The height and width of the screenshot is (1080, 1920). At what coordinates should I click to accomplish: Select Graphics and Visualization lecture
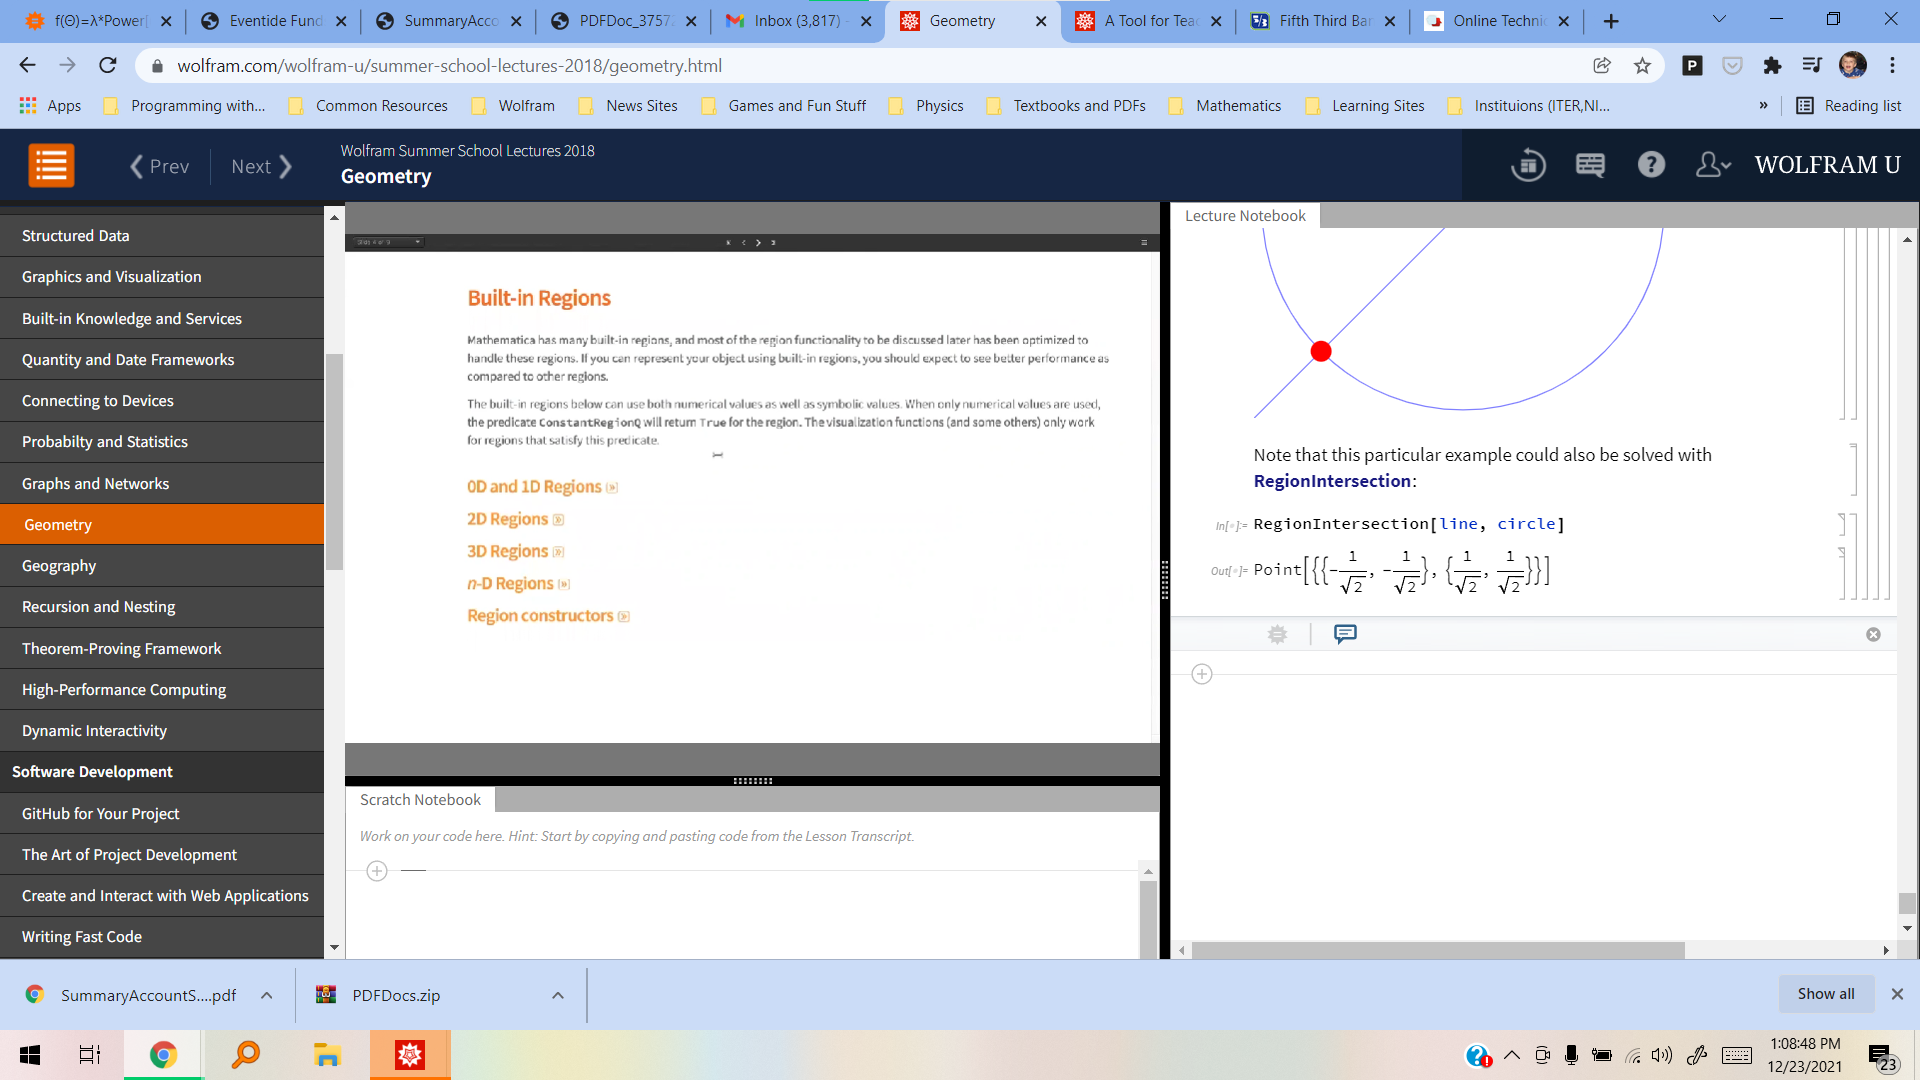click(x=162, y=277)
